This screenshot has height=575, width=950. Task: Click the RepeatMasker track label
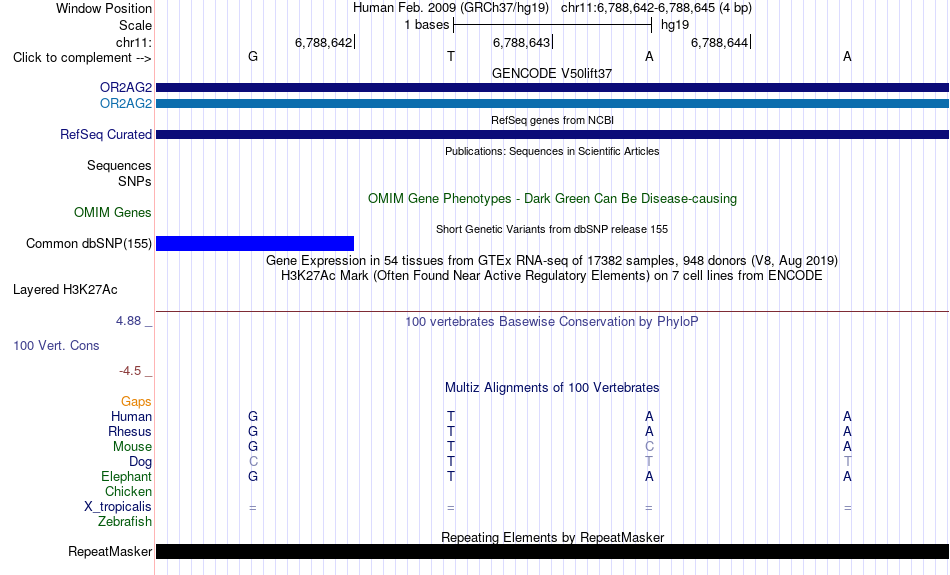pos(110,551)
